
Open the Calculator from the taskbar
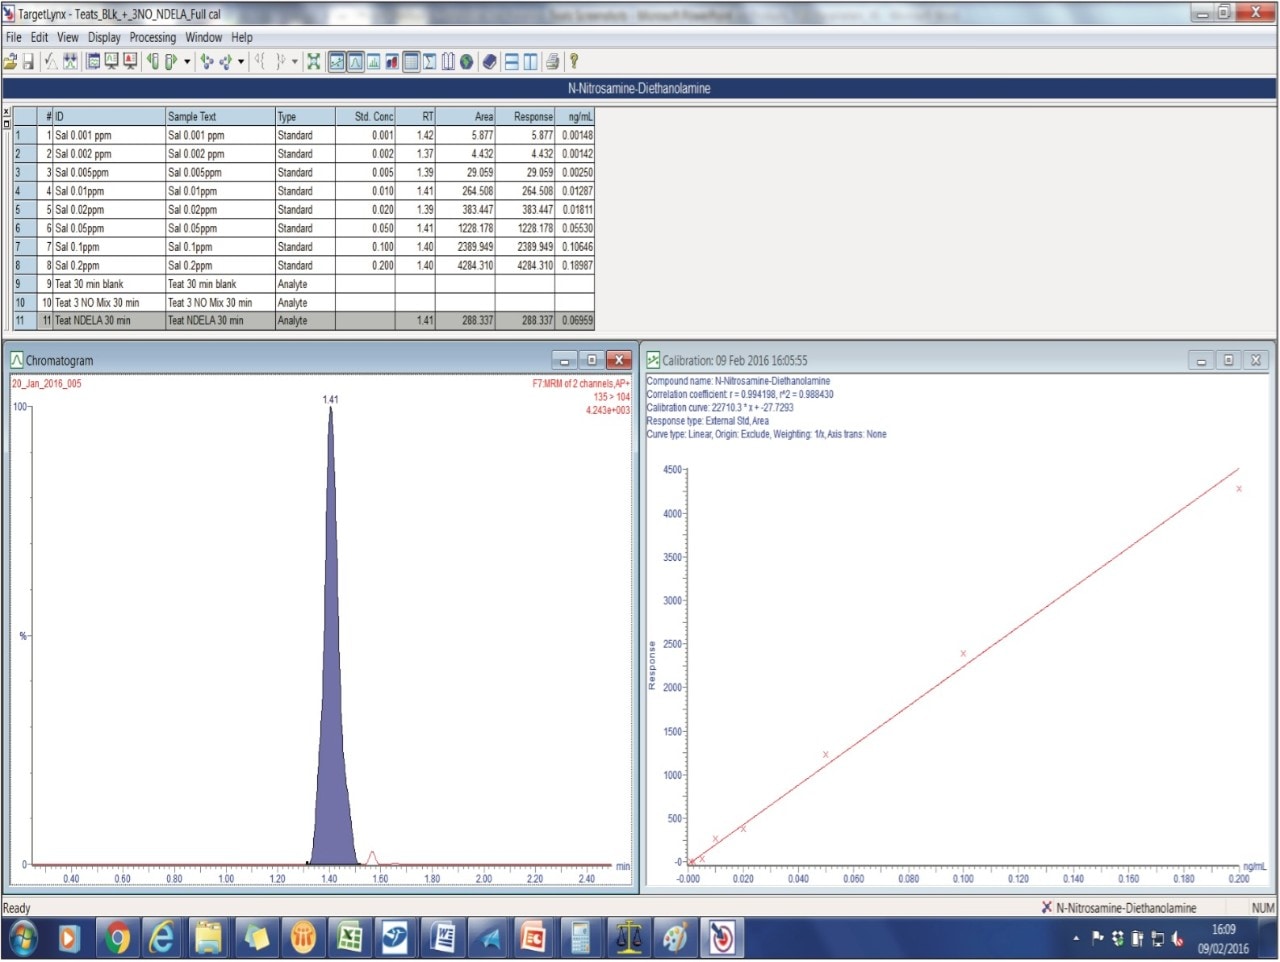(x=582, y=939)
